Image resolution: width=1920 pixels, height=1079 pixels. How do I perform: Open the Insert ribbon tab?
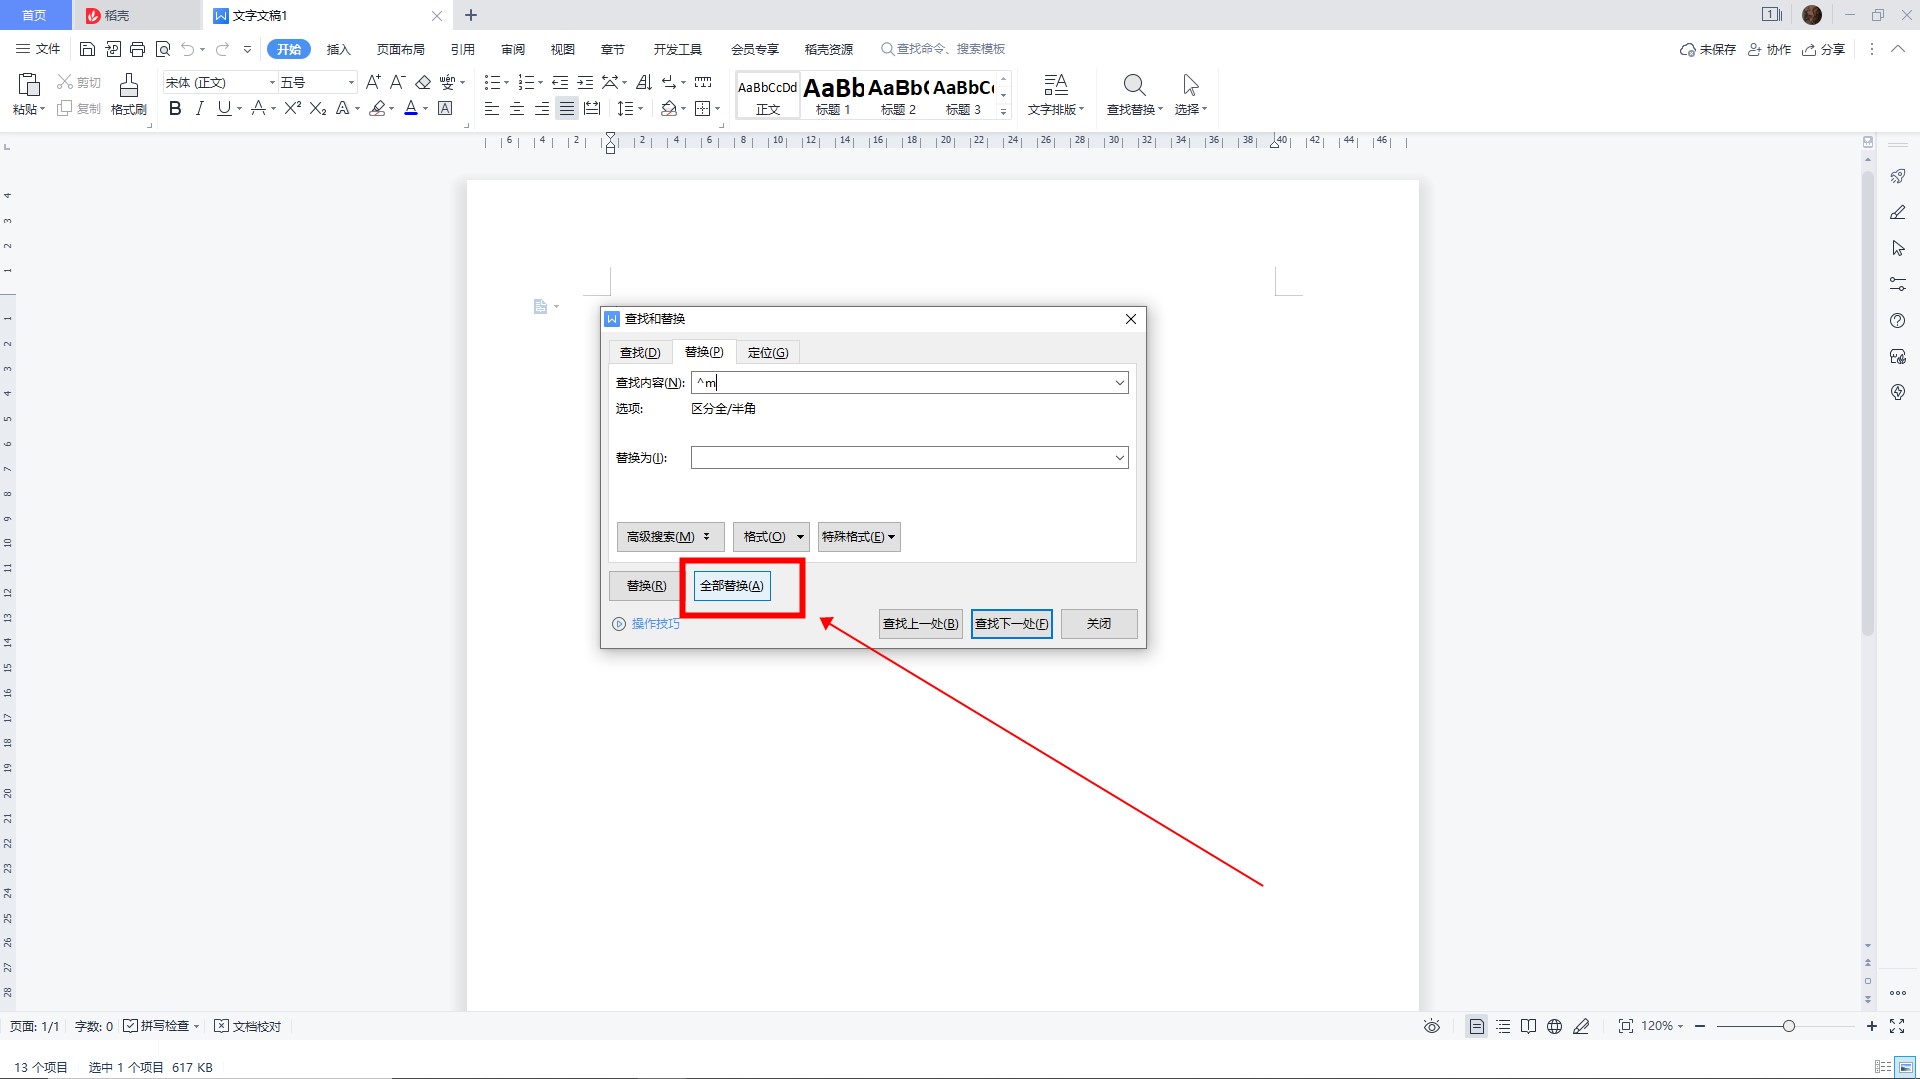[x=338, y=49]
